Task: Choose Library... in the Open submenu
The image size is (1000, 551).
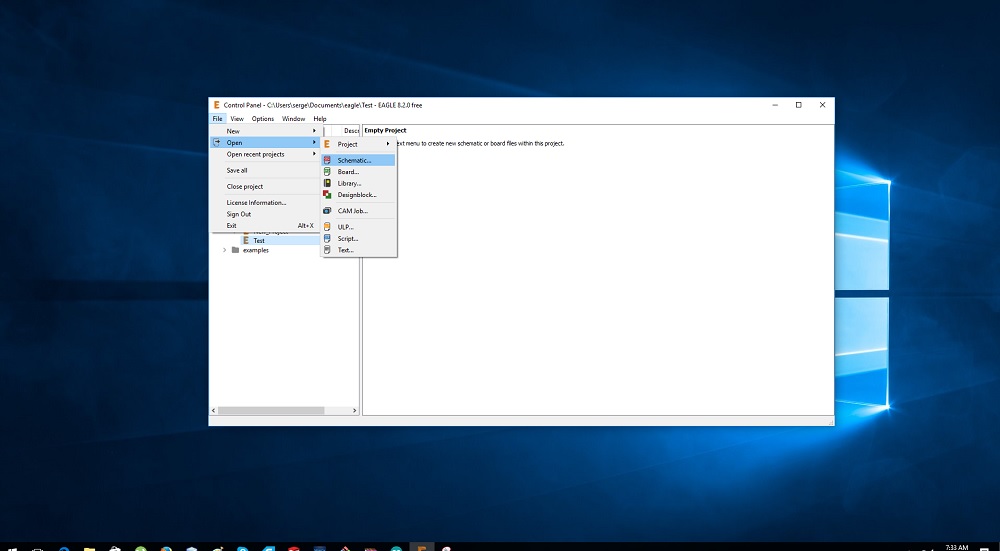Action: click(x=358, y=183)
